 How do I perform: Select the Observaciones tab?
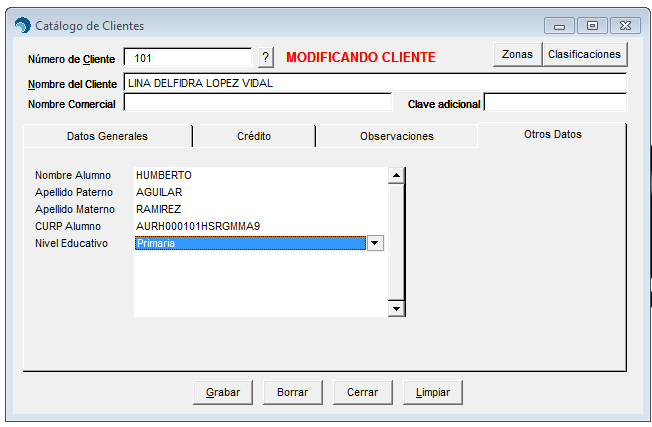tap(396, 136)
